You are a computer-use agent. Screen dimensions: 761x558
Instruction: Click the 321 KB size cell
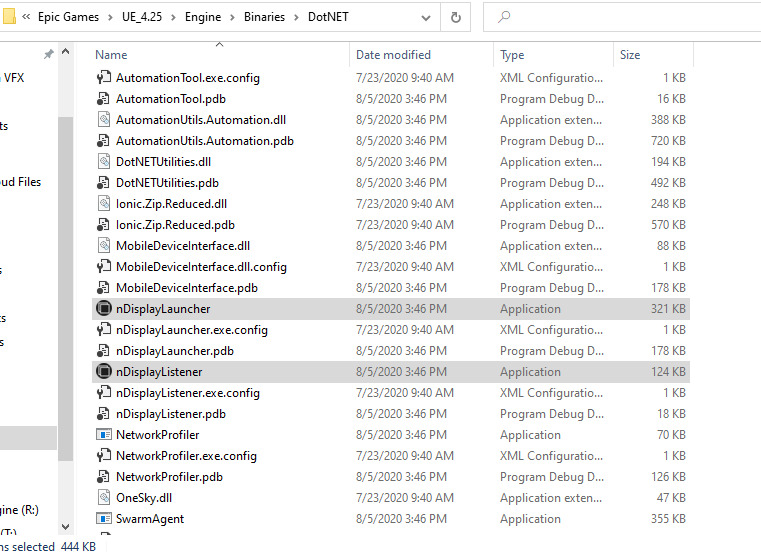pyautogui.click(x=668, y=309)
